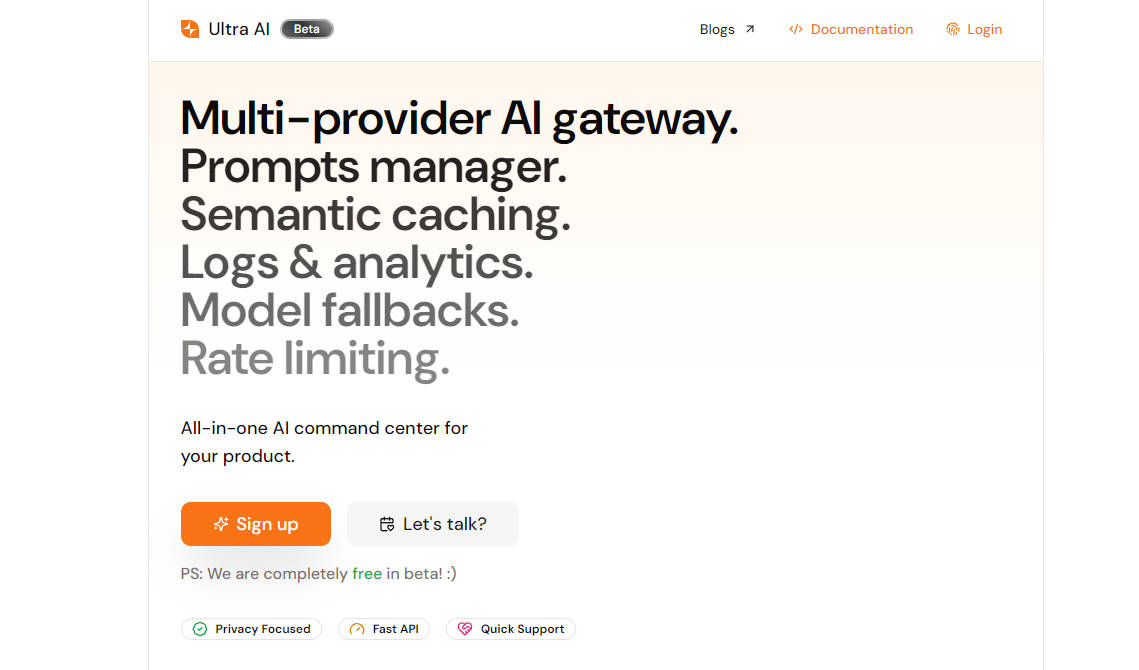Select the Quick Support label text
Viewport: 1139px width, 670px height.
coord(522,629)
